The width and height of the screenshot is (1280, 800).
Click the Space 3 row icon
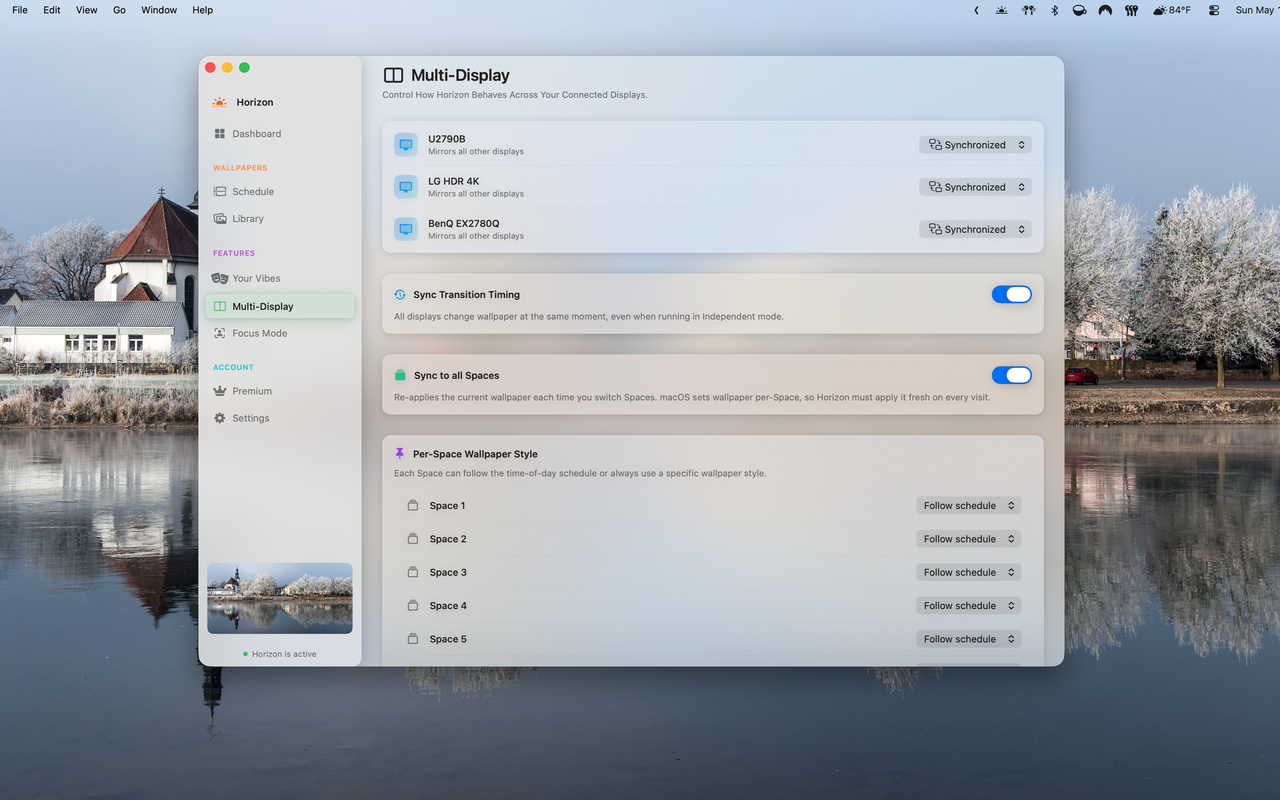coord(413,572)
